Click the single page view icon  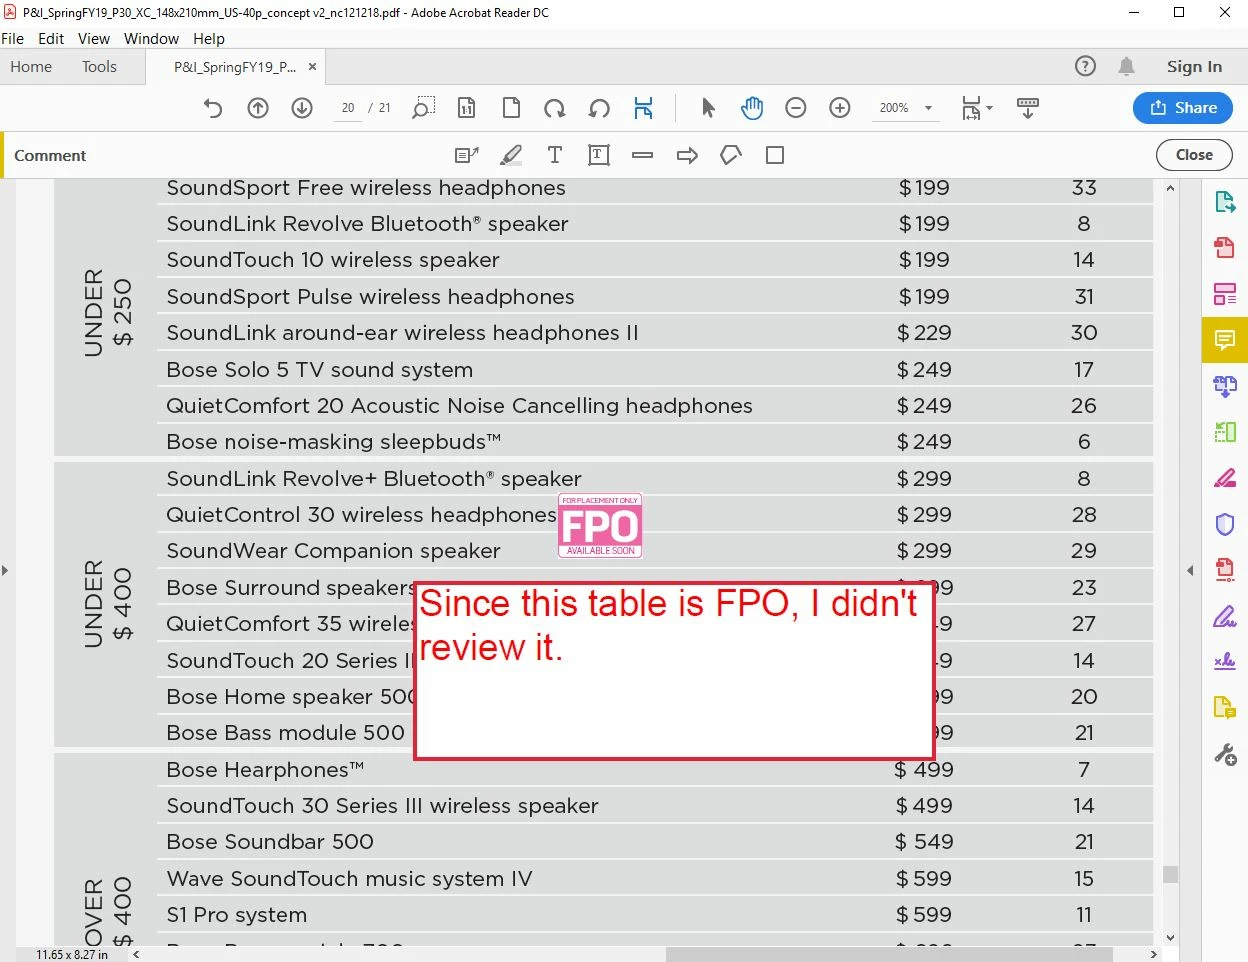pos(511,108)
